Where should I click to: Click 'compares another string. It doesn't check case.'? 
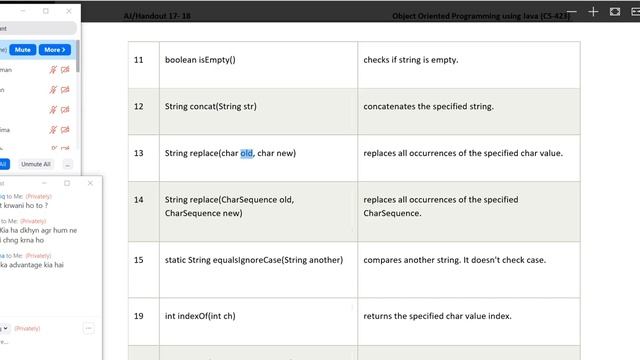coord(454,260)
